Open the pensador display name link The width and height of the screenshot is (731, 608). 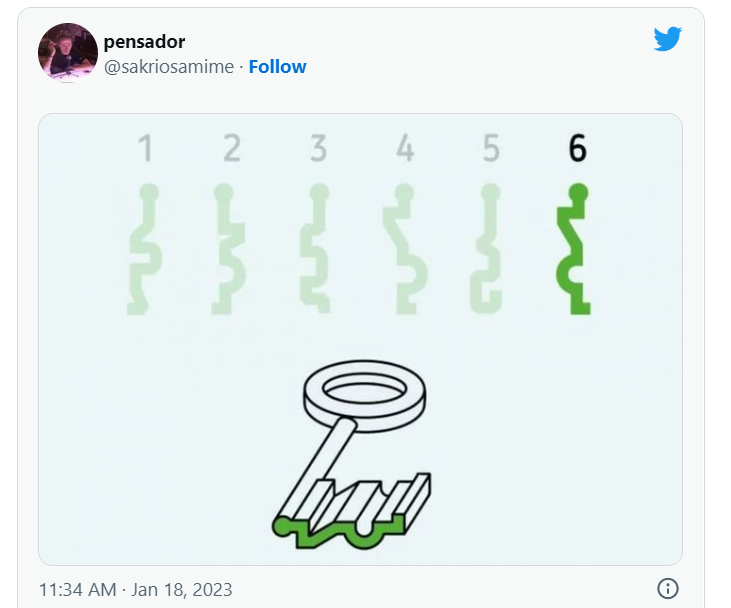(144, 41)
